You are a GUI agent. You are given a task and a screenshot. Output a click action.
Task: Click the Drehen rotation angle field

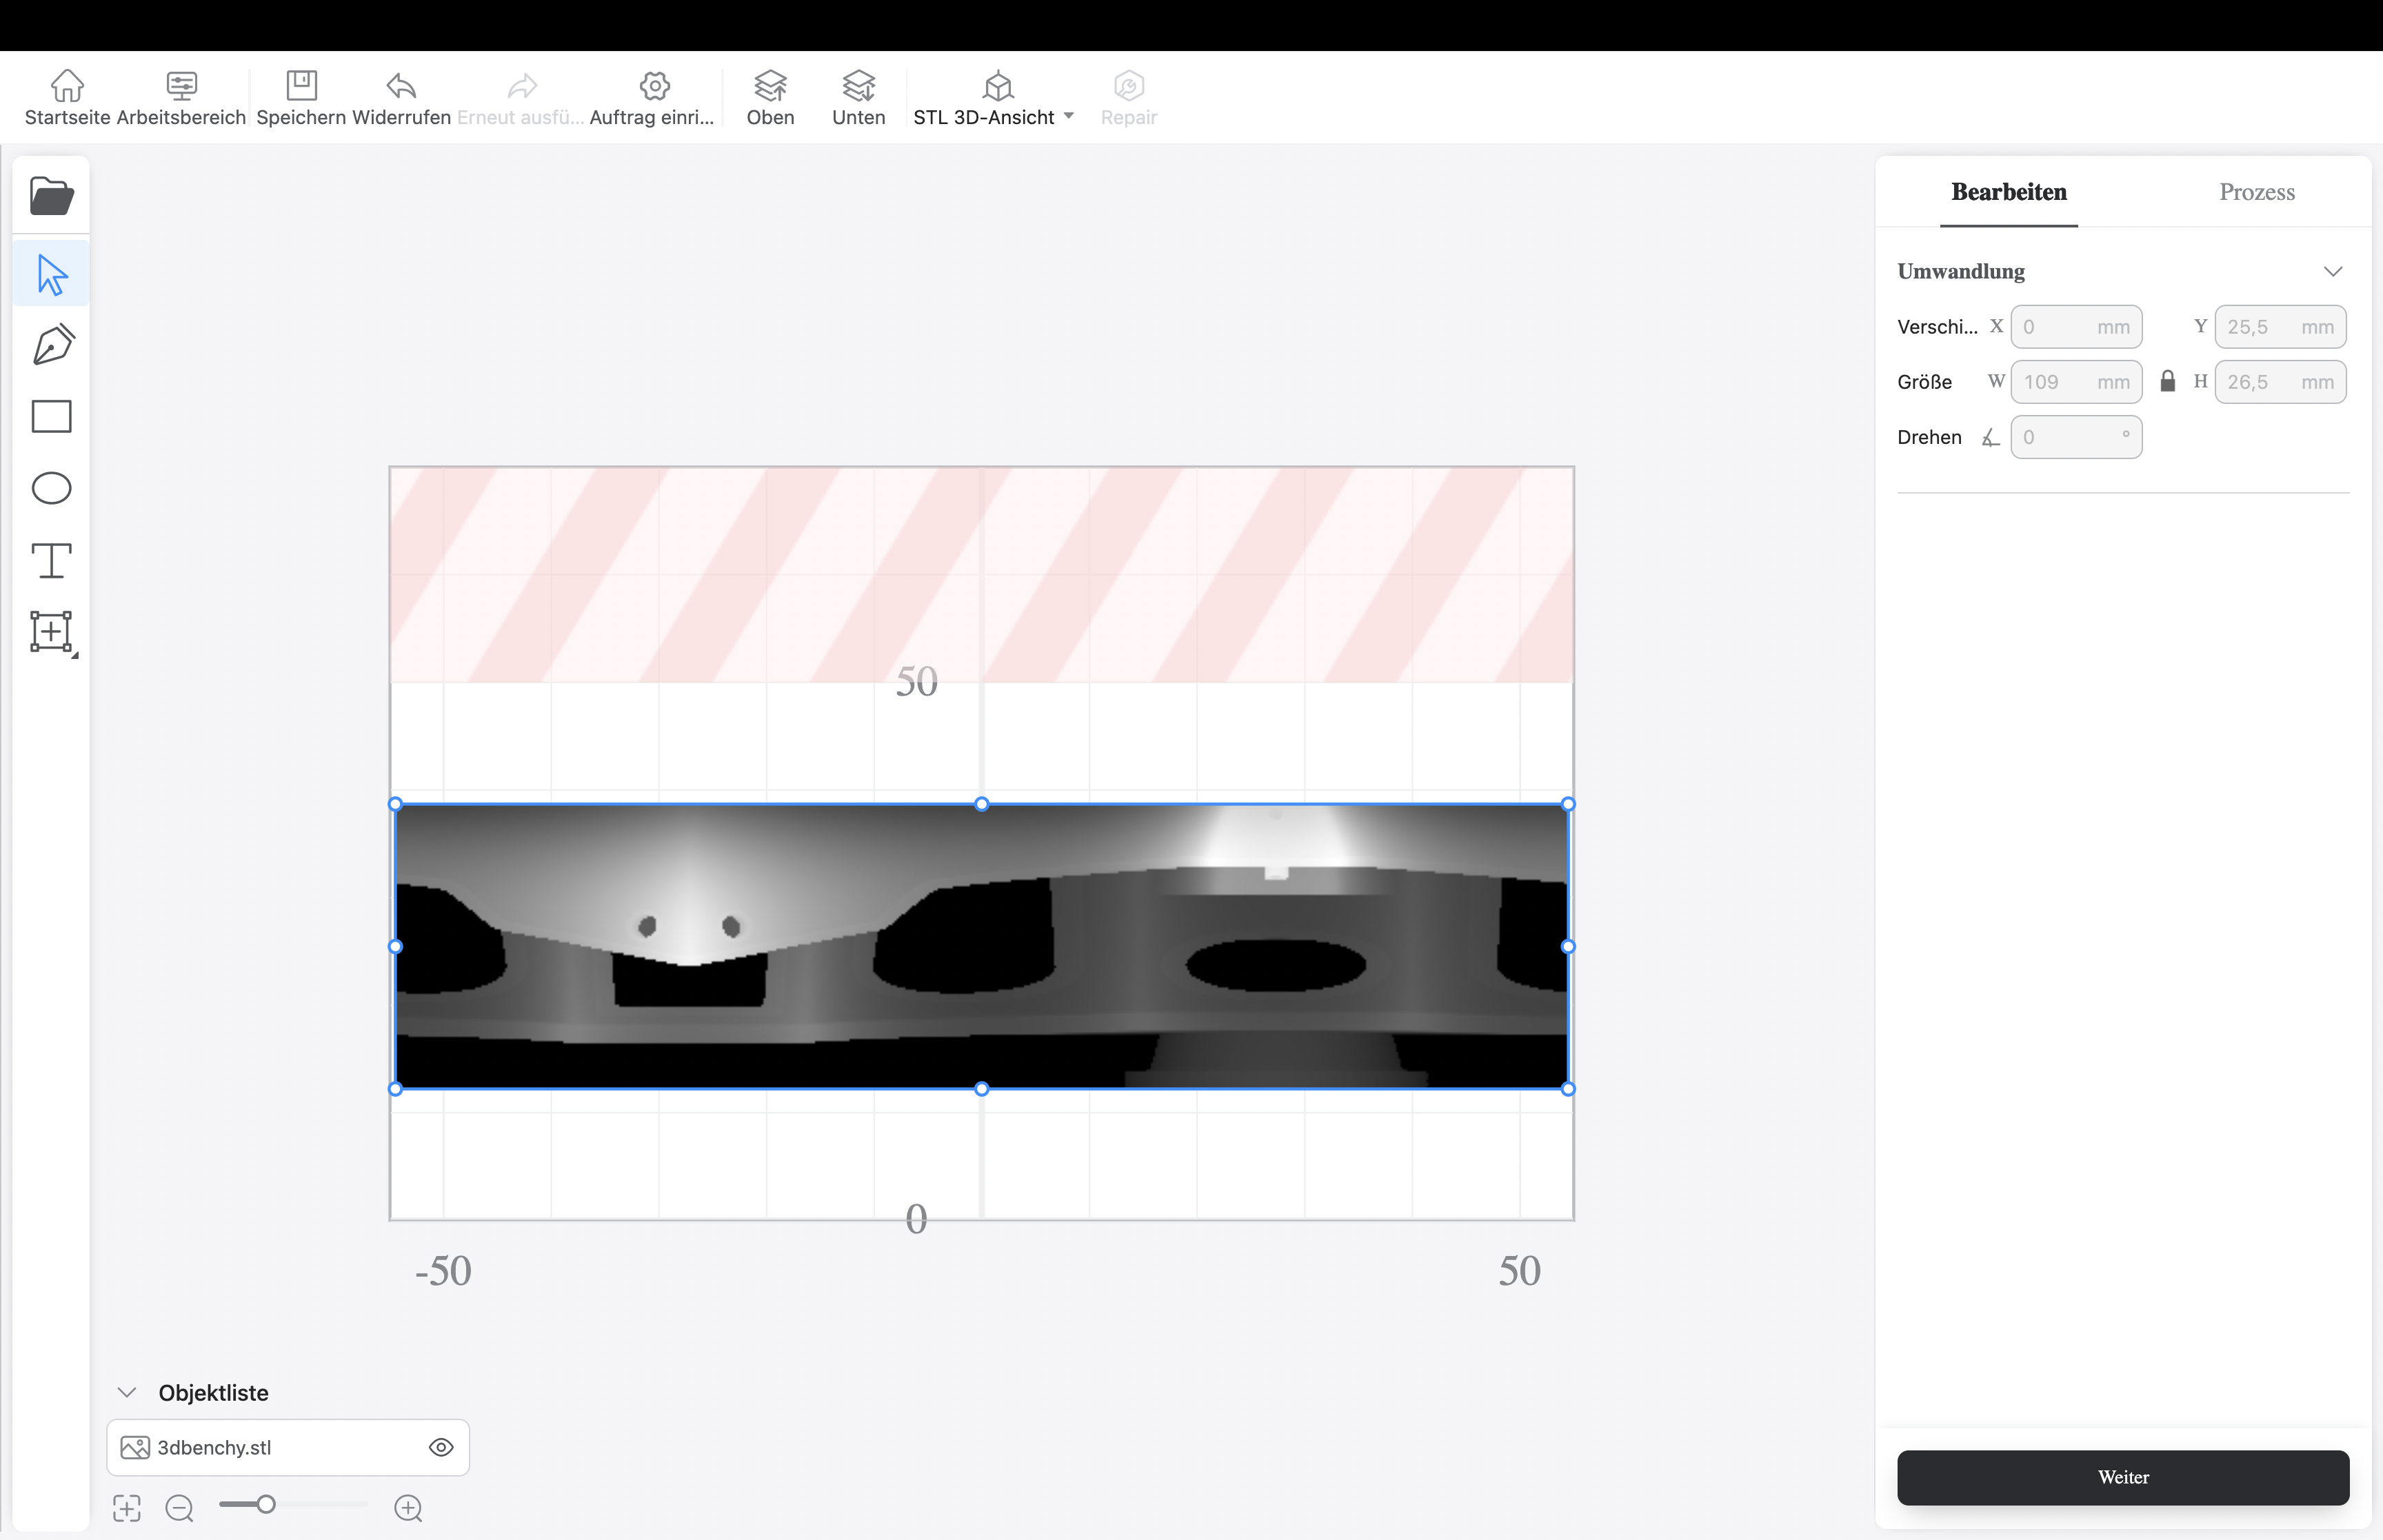(2075, 437)
